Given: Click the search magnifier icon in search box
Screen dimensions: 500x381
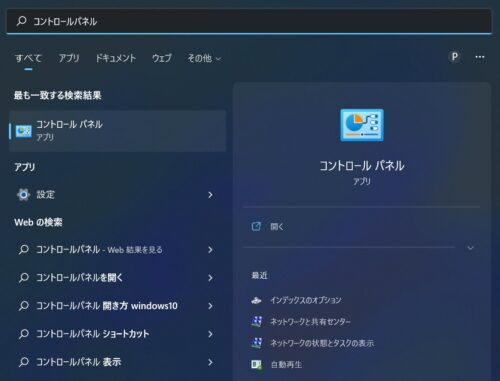Looking at the screenshot, I should coord(22,21).
